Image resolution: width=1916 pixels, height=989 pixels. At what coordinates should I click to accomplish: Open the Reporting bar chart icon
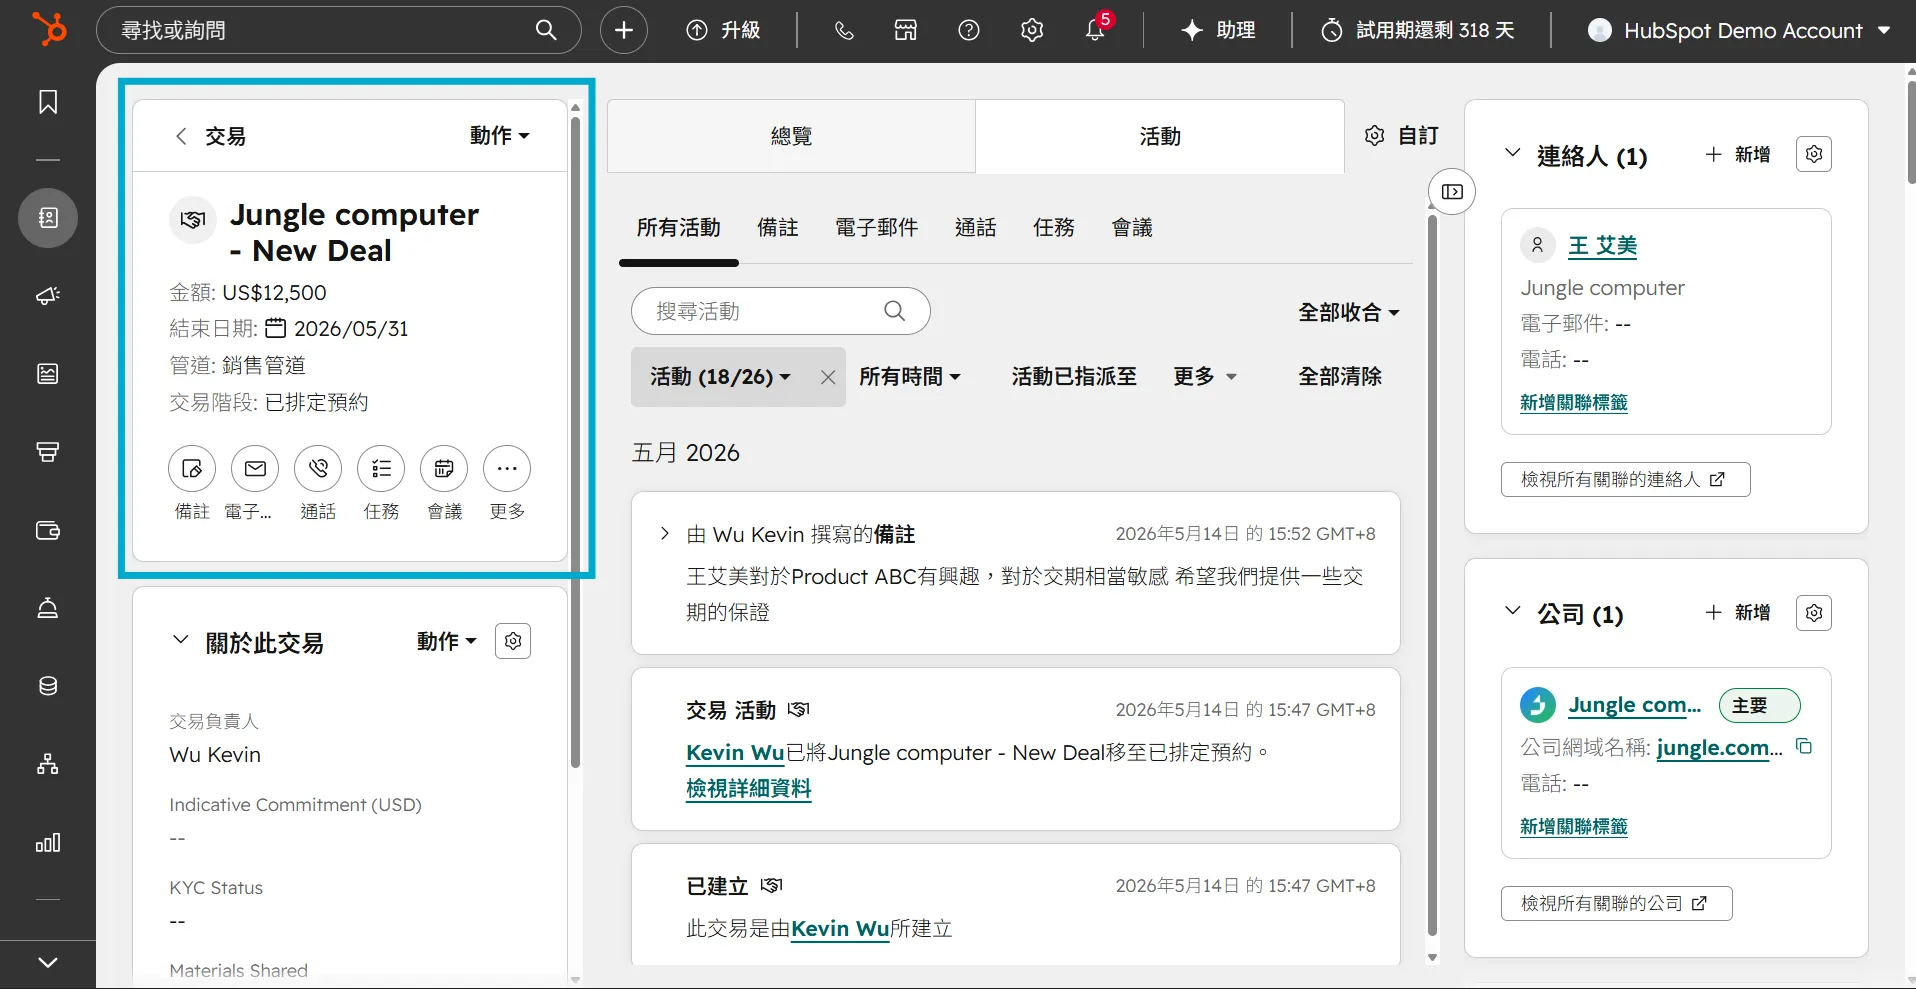point(48,842)
